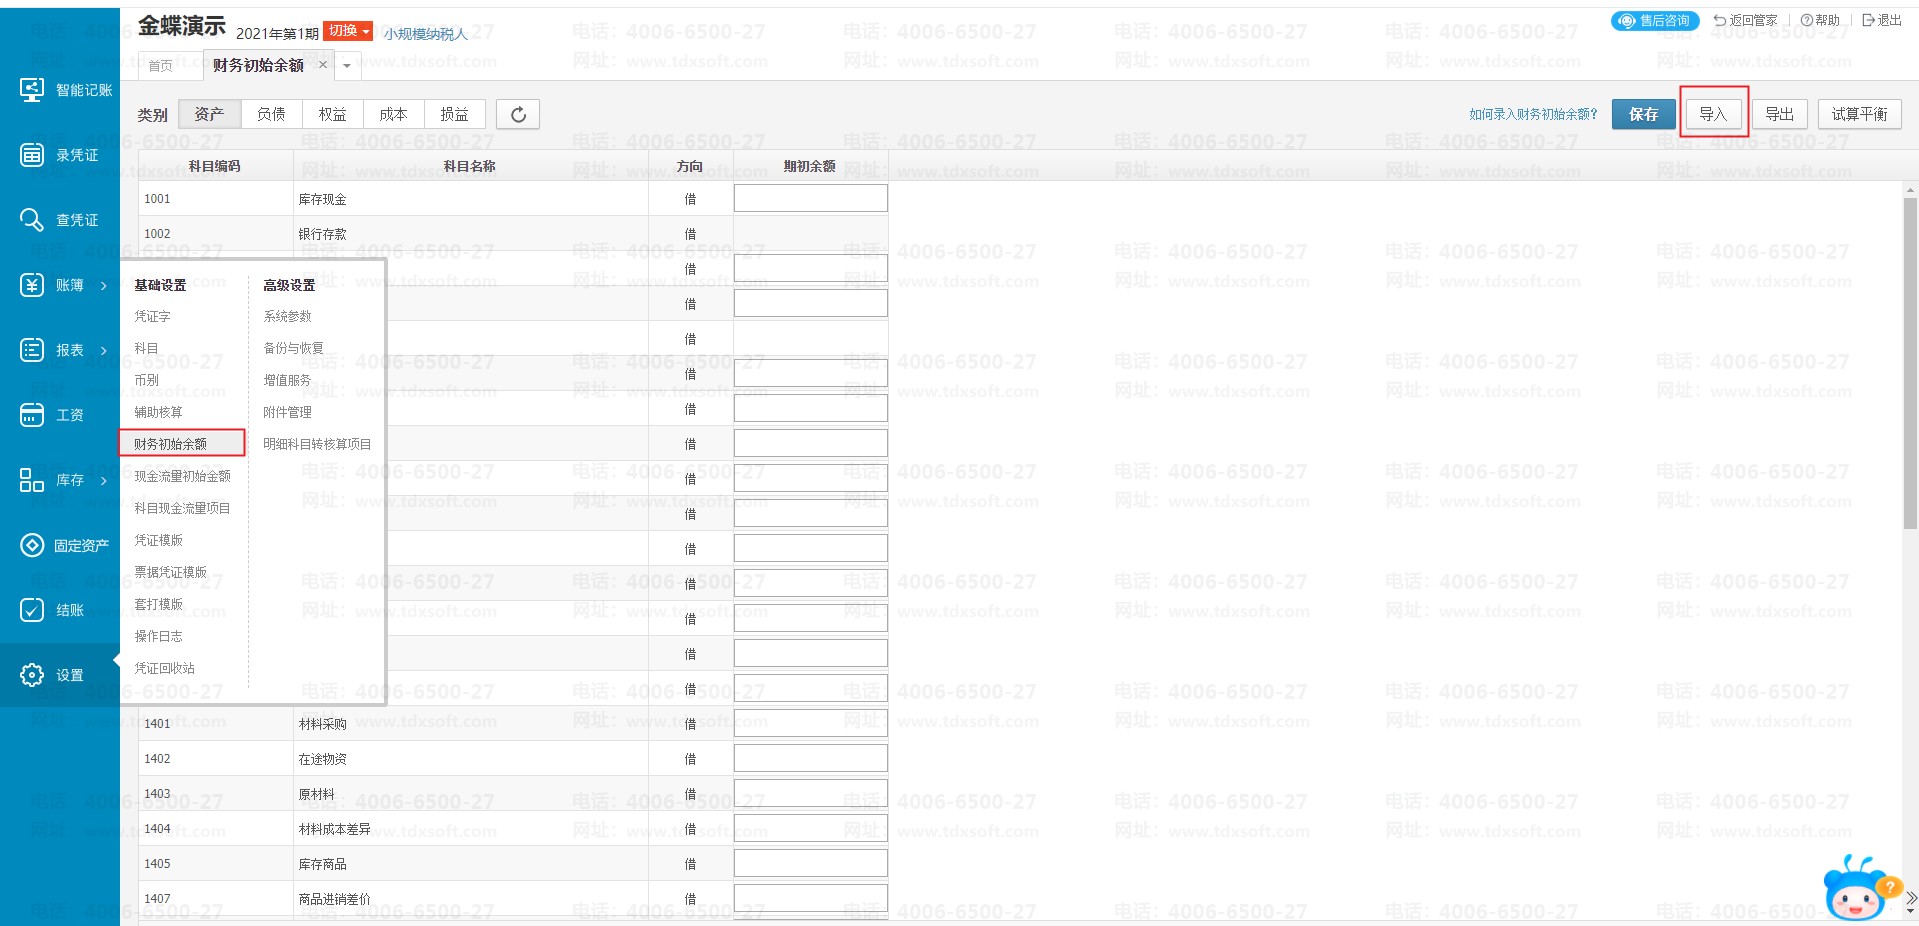The image size is (1919, 926).
Task: Open the 工资 sidebar icon
Action: [x=32, y=415]
